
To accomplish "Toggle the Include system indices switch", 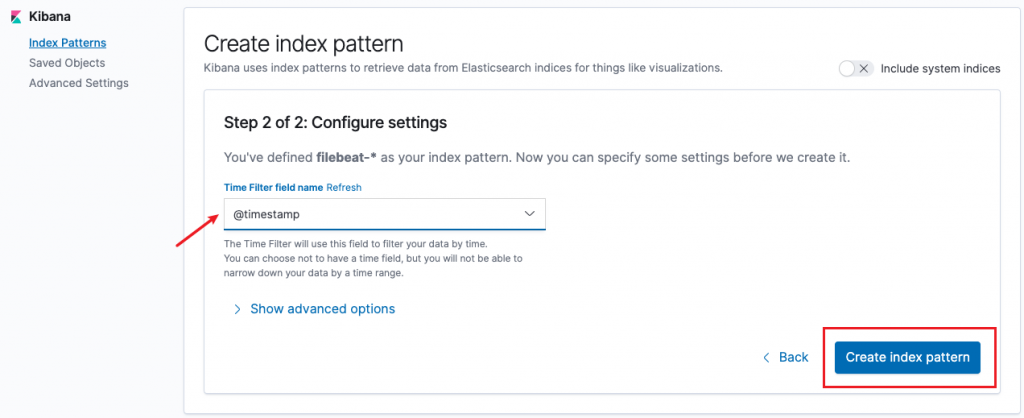I will 856,69.
